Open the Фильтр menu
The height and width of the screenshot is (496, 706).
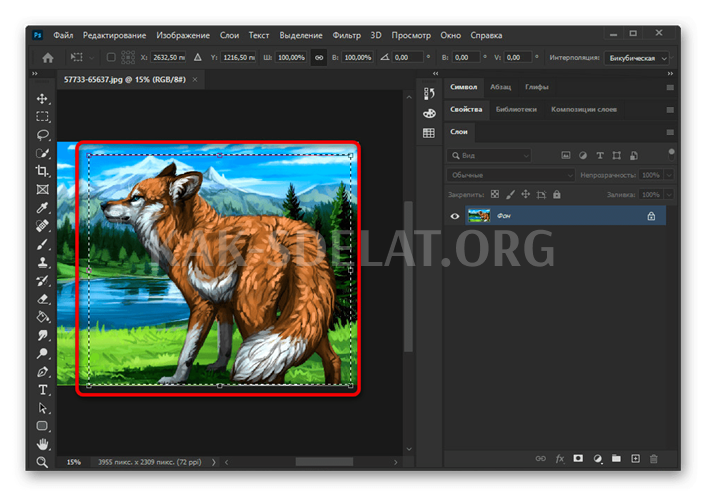[x=346, y=35]
